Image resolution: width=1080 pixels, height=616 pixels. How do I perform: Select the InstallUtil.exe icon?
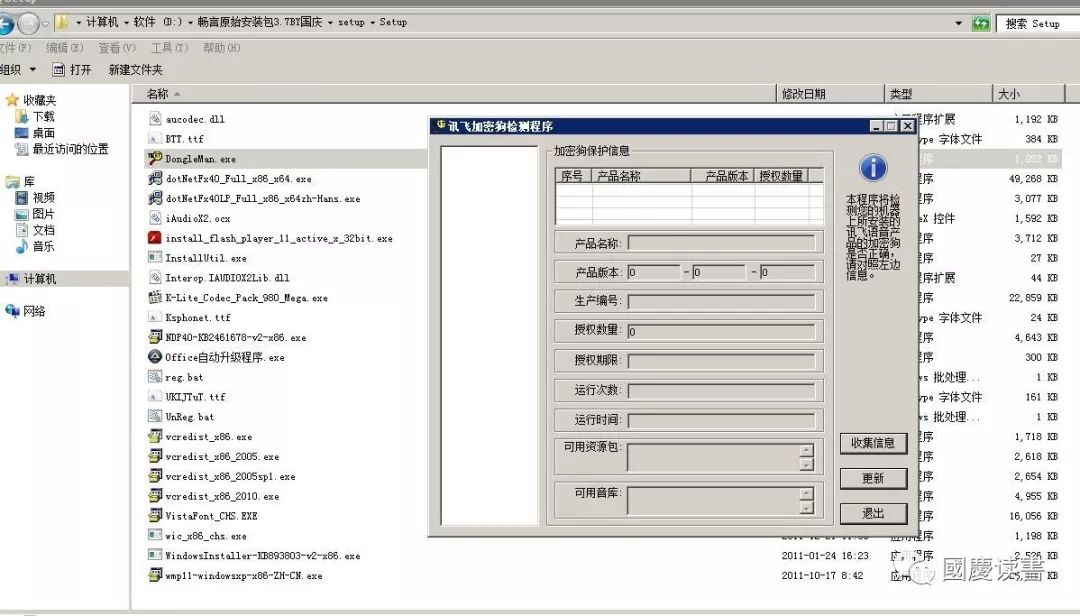[155, 258]
